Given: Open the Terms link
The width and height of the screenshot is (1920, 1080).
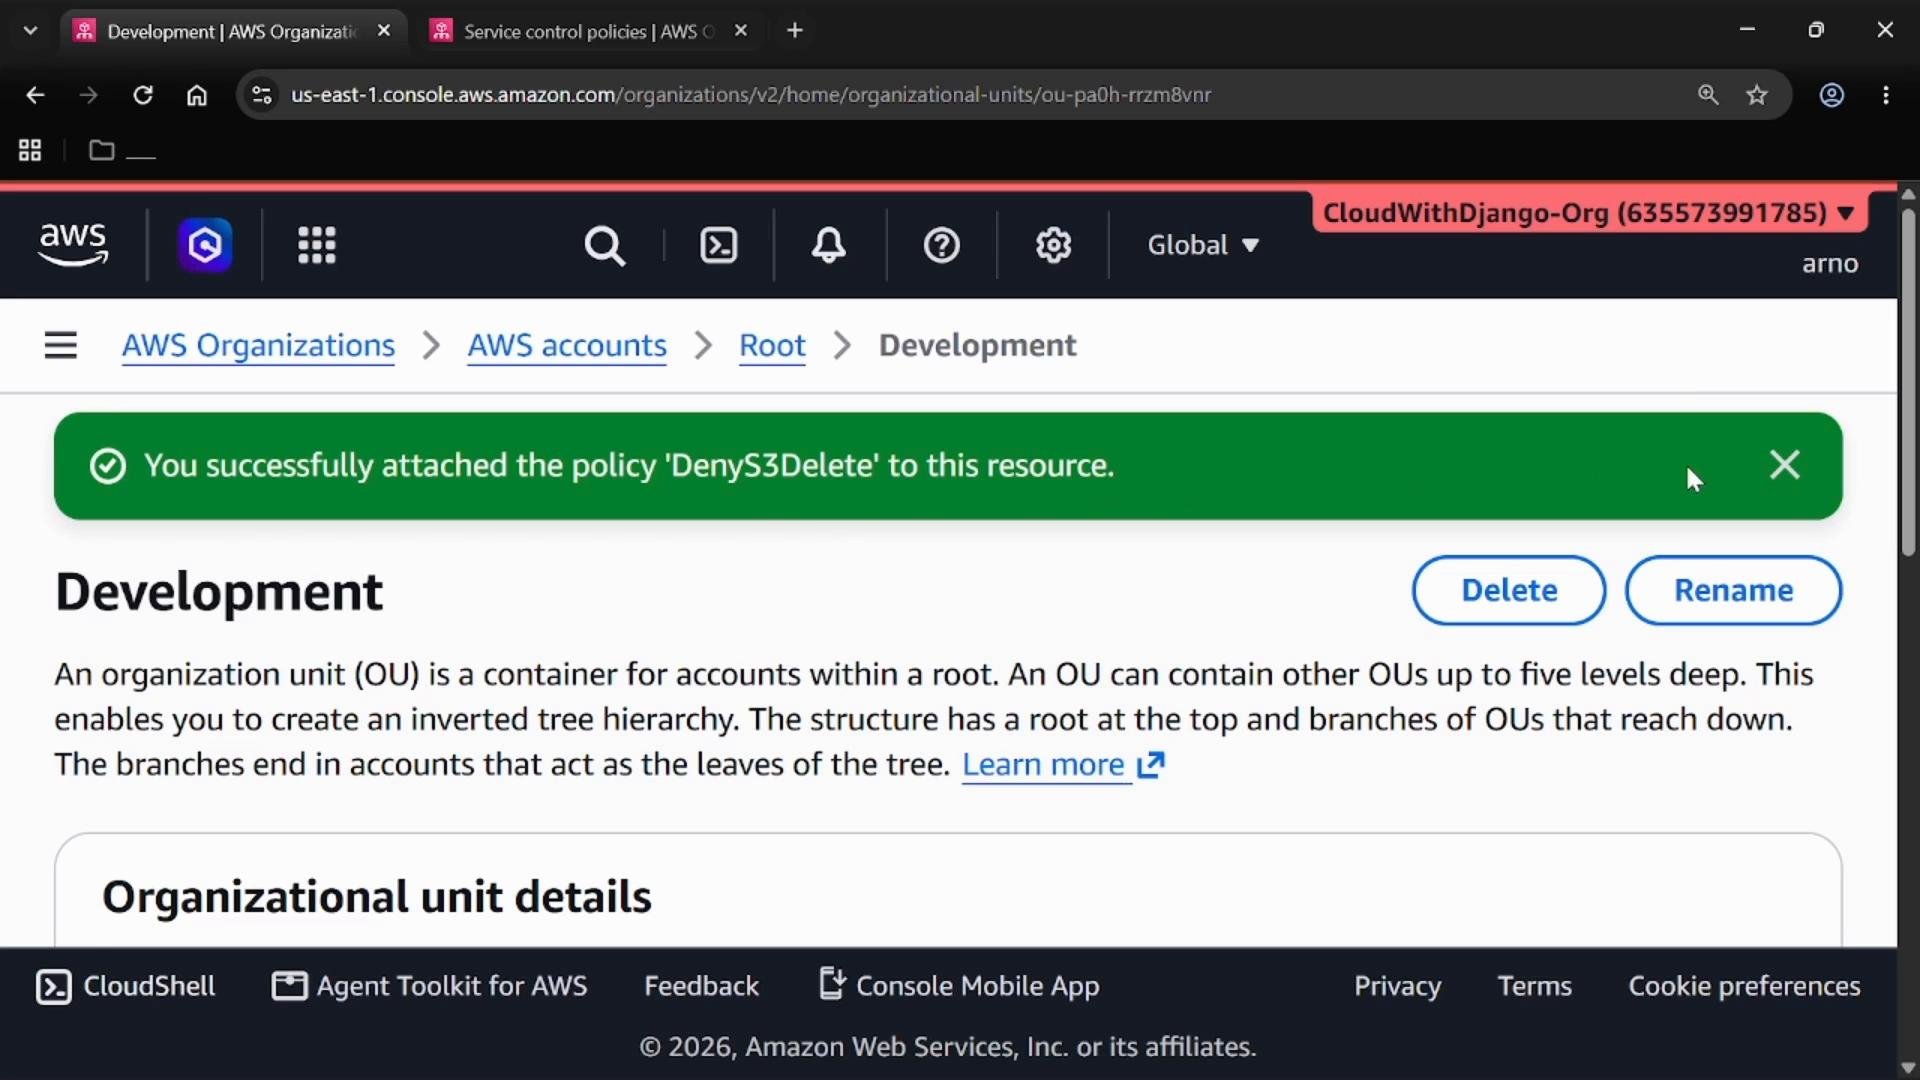Looking at the screenshot, I should click(1534, 986).
